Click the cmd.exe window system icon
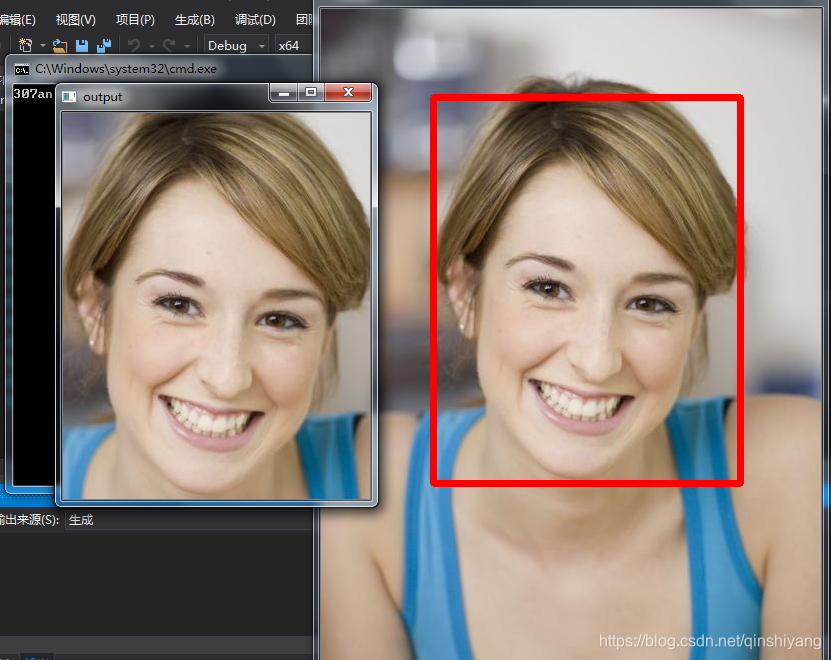Screen dimensions: 831x660 [x=22, y=69]
